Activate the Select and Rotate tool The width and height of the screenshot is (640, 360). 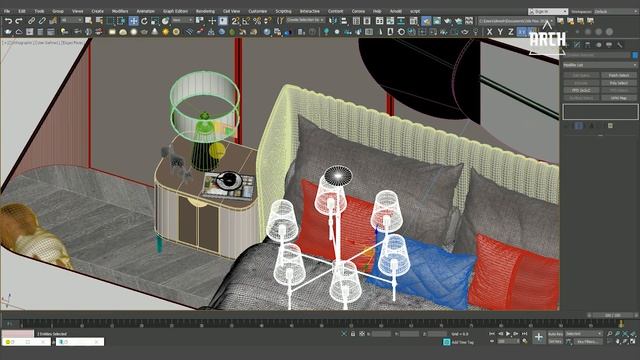pyautogui.click(x=144, y=20)
